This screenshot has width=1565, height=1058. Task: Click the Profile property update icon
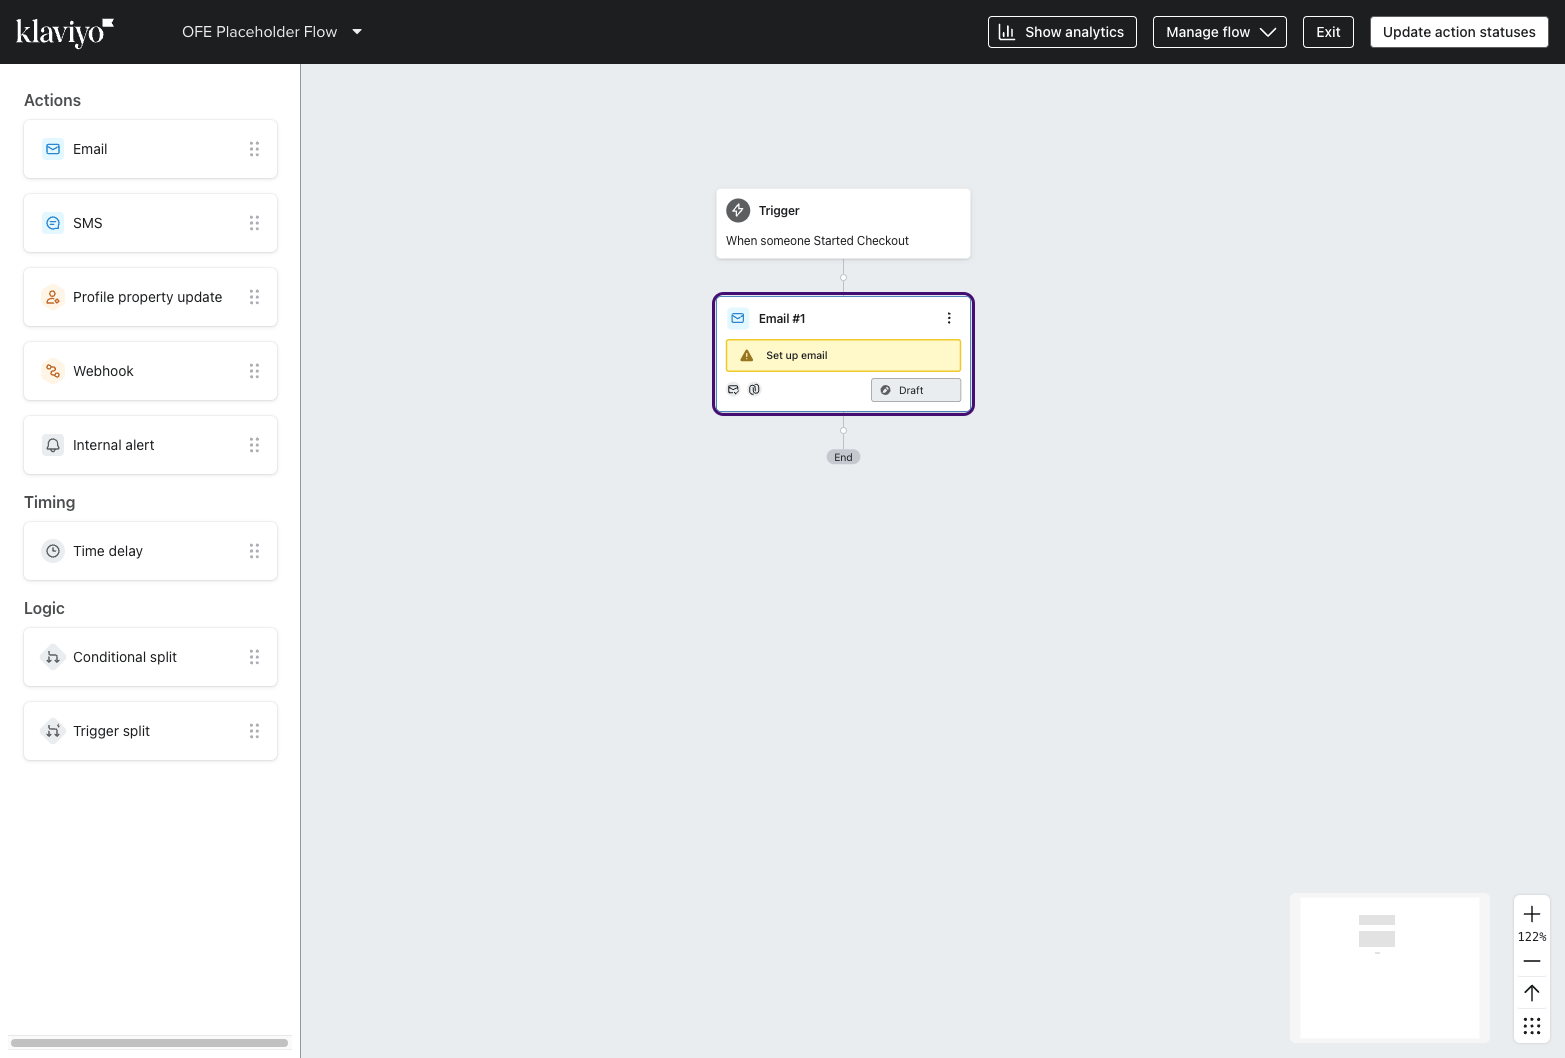[52, 296]
